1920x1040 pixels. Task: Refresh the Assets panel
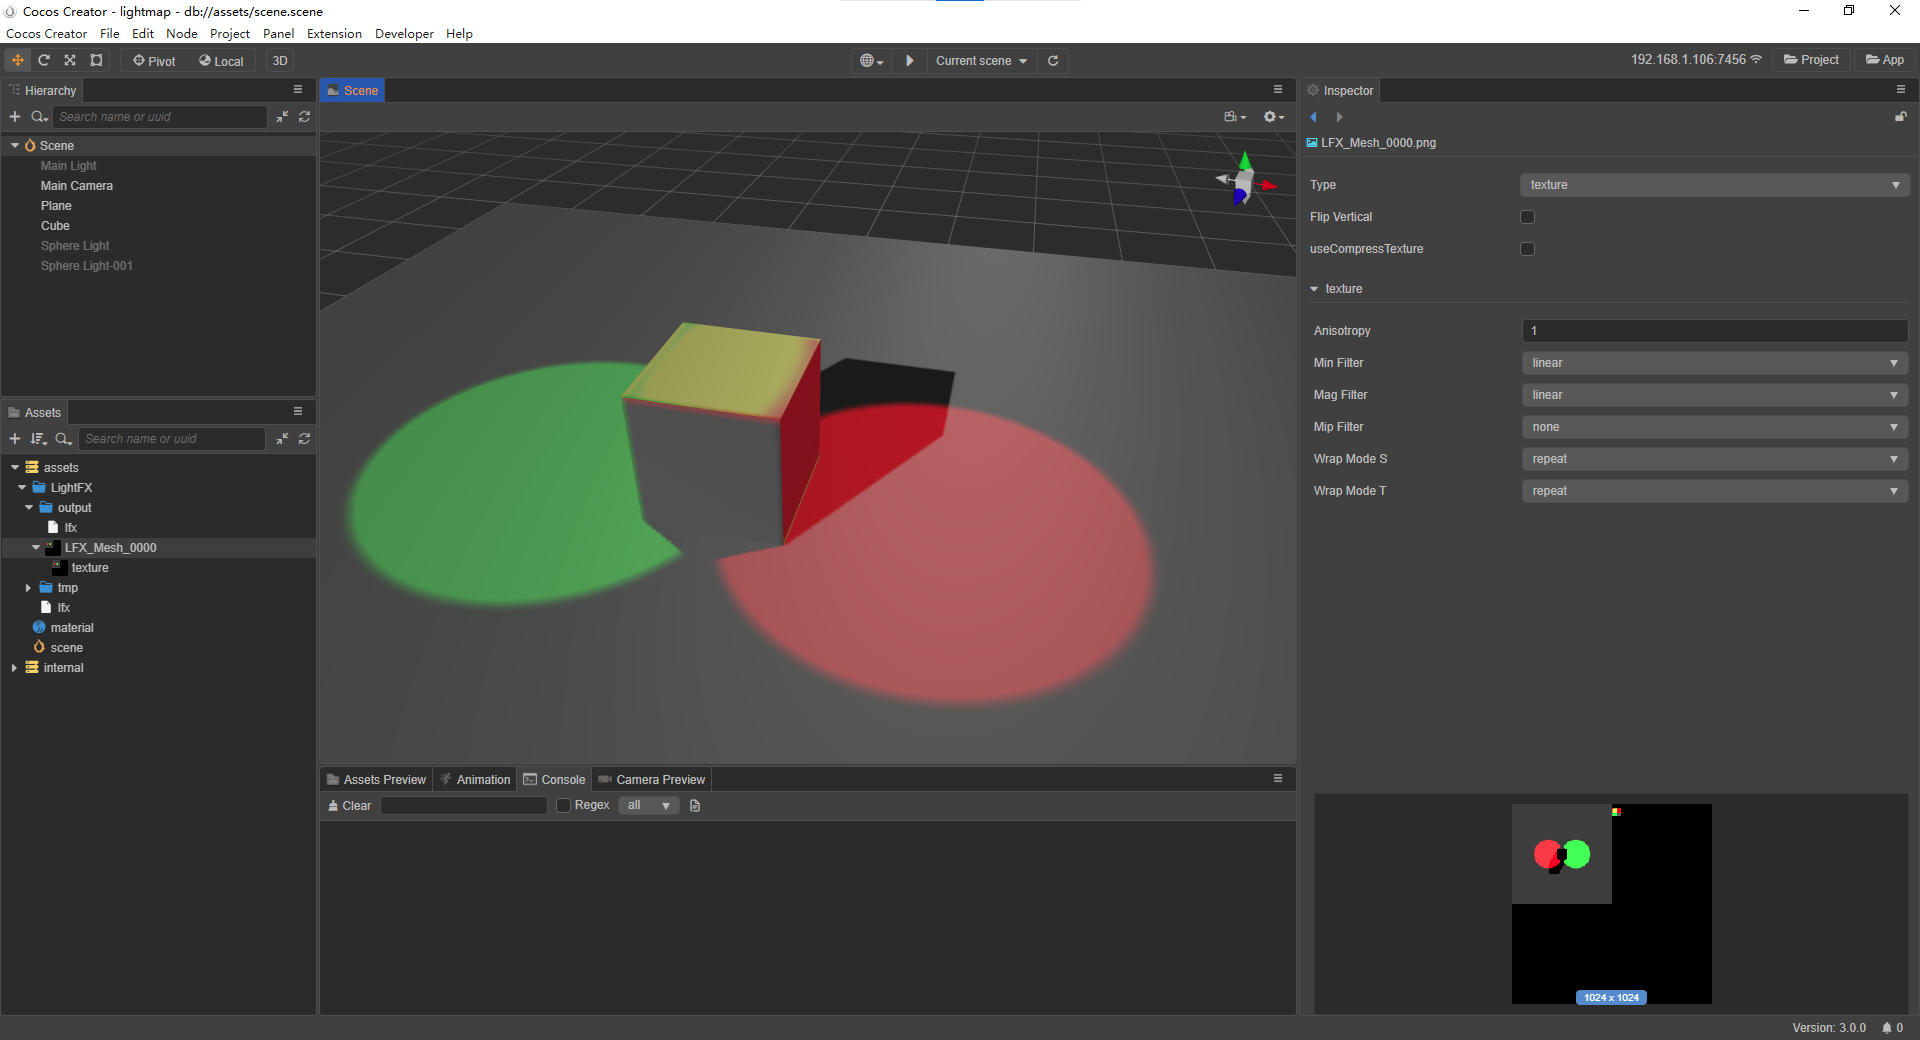(305, 439)
